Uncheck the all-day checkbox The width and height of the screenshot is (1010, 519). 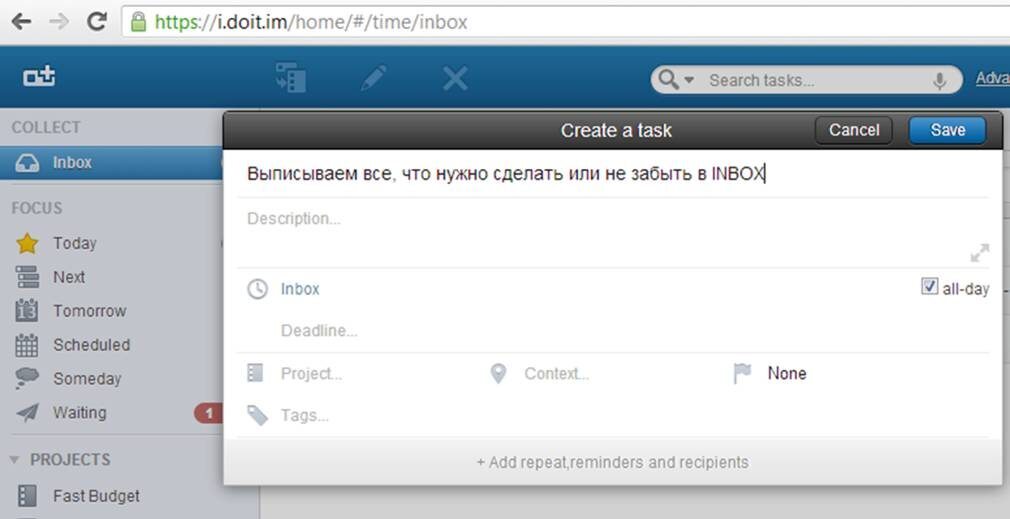click(x=929, y=288)
